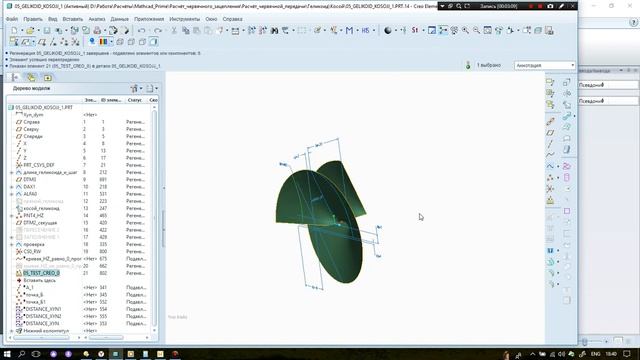Image resolution: width=640 pixels, height=360 pixels.
Task: Expand the проверка tree node
Action: pyautogui.click(x=12, y=244)
